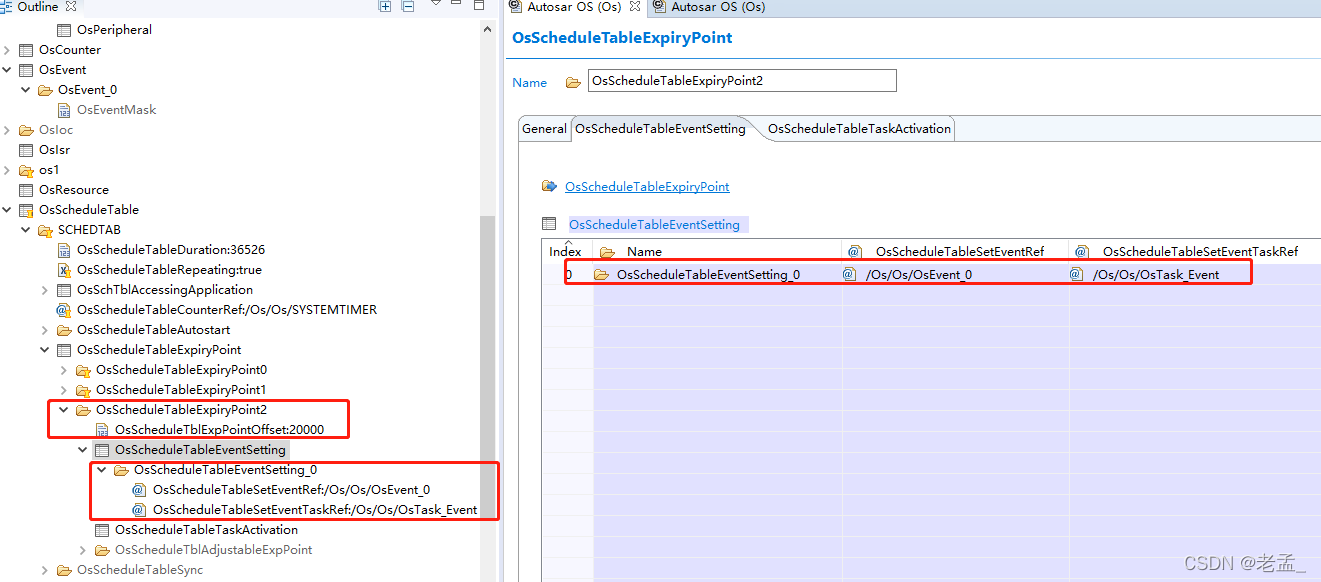1321x582 pixels.
Task: Expand OsScheduleTblAdjustableExpPoint node
Action: (x=84, y=550)
